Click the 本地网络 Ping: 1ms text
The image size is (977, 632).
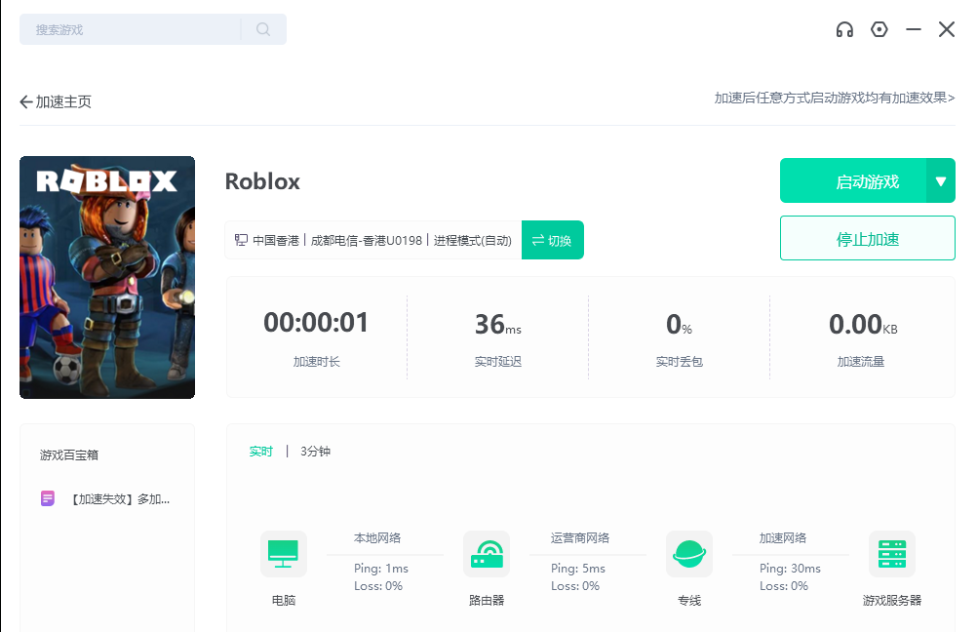tap(381, 568)
